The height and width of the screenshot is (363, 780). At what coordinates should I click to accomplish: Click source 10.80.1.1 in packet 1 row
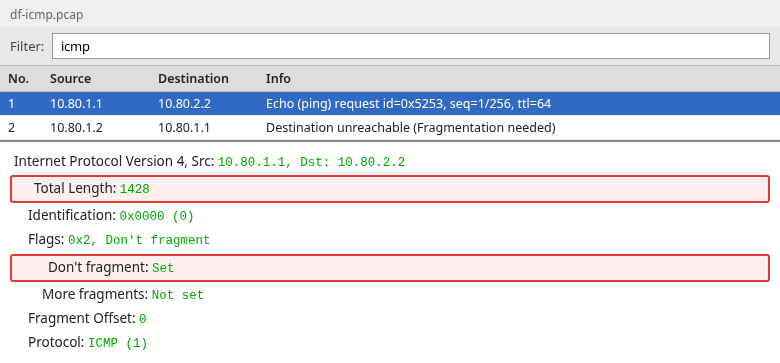[x=76, y=104]
